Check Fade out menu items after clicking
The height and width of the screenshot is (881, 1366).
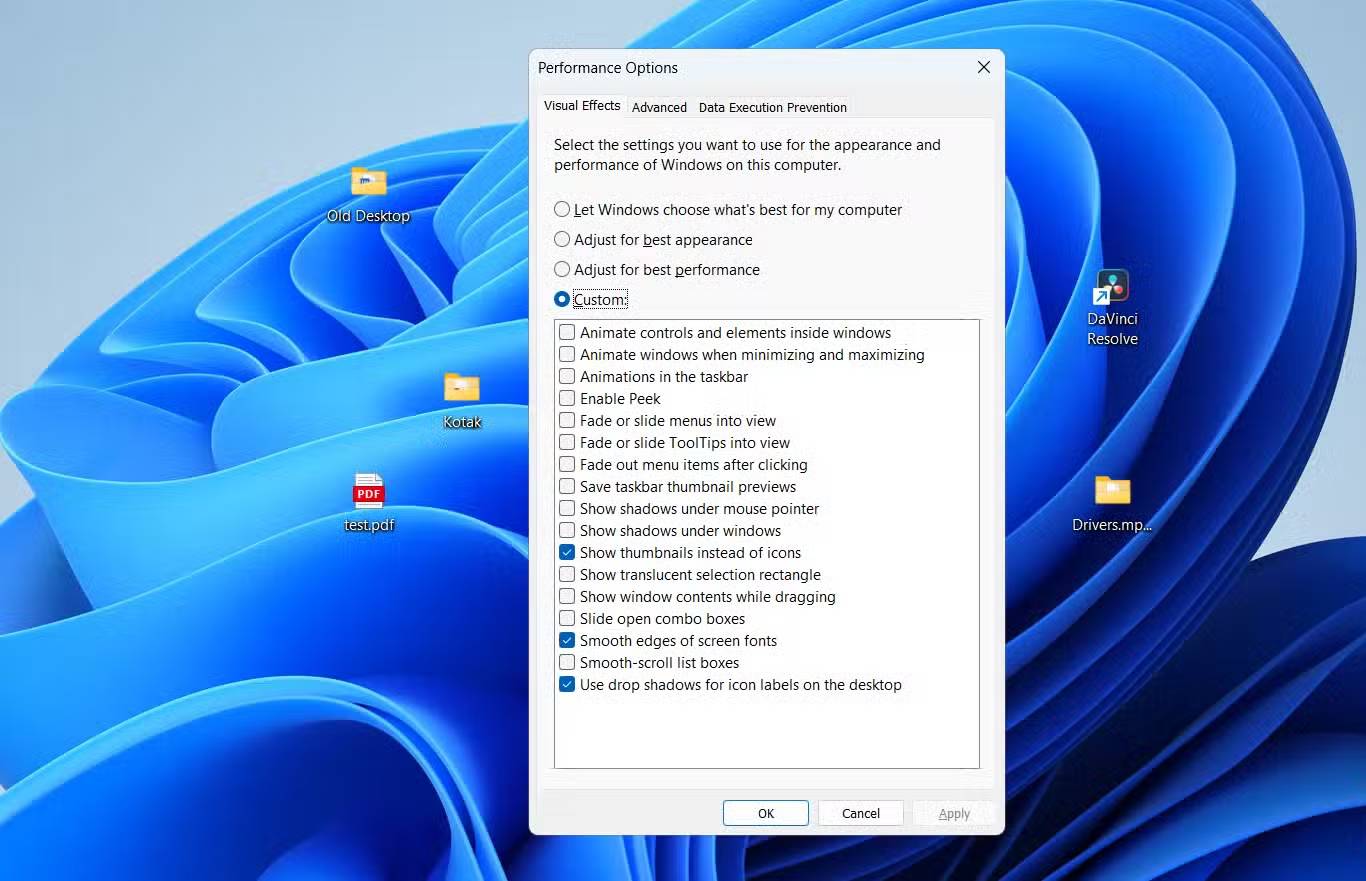click(x=567, y=464)
